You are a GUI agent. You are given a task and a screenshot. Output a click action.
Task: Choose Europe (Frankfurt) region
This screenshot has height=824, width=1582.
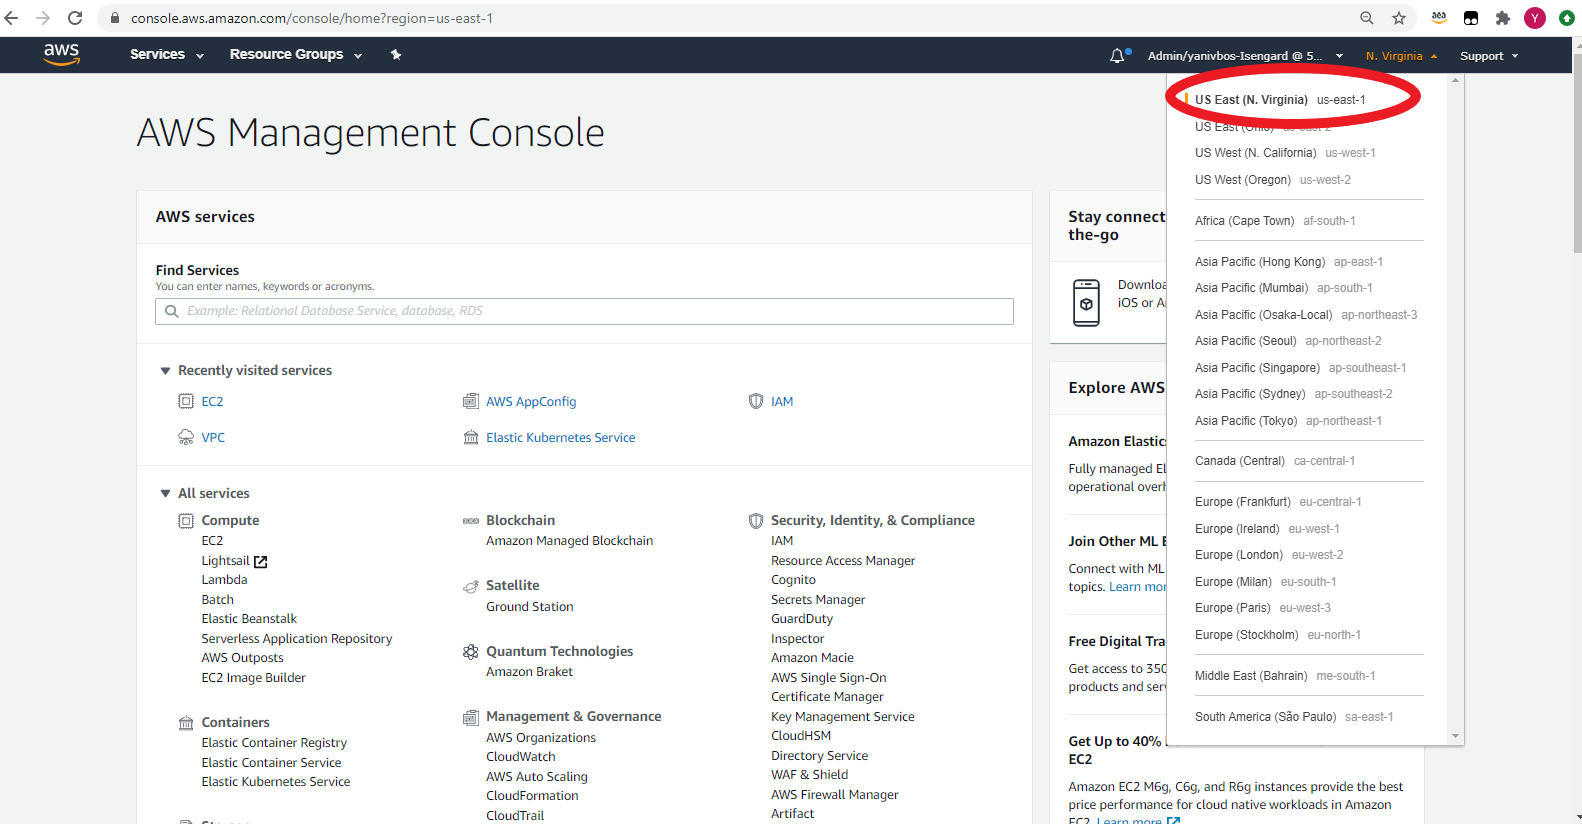click(x=1278, y=502)
